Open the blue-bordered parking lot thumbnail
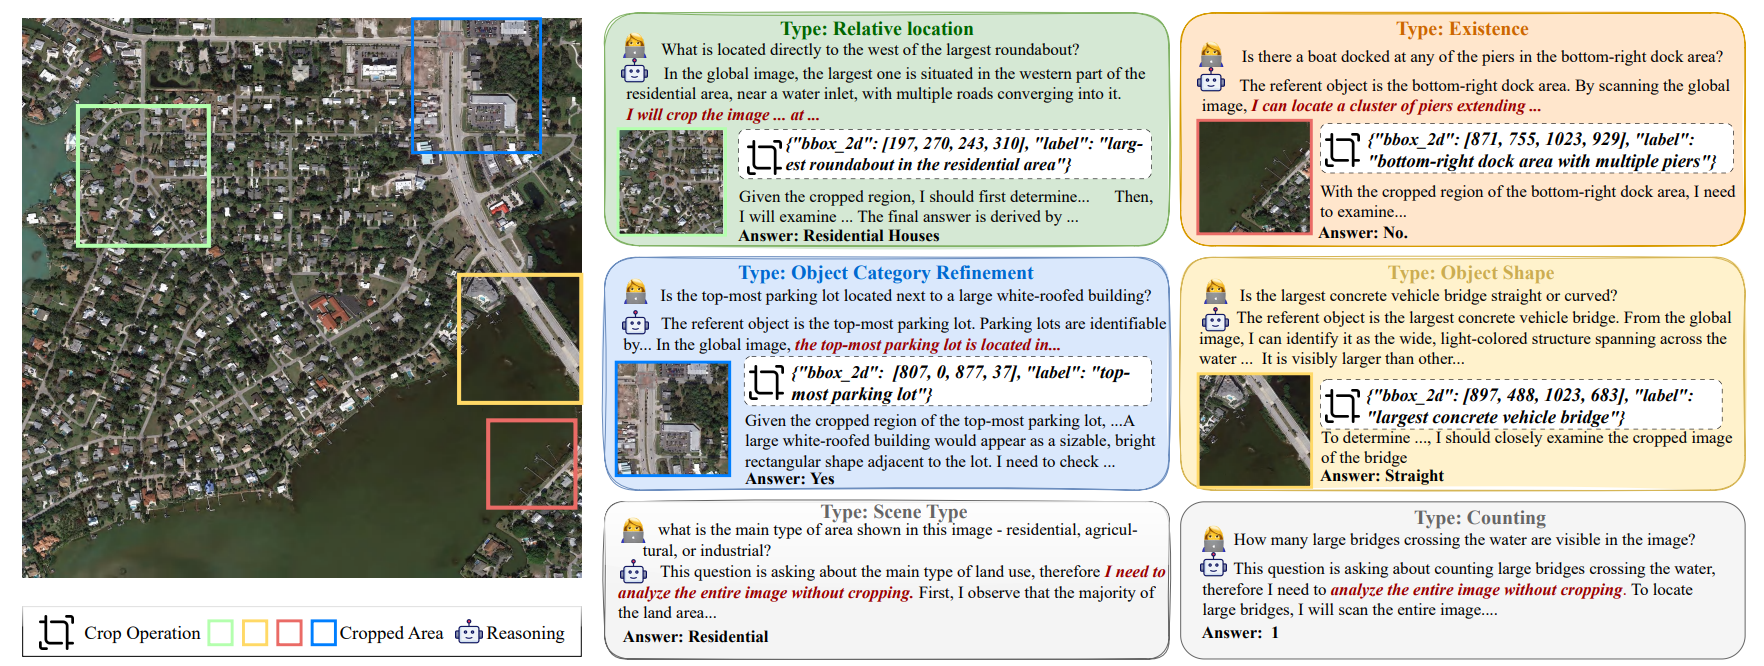This screenshot has height=666, width=1764. click(x=673, y=418)
